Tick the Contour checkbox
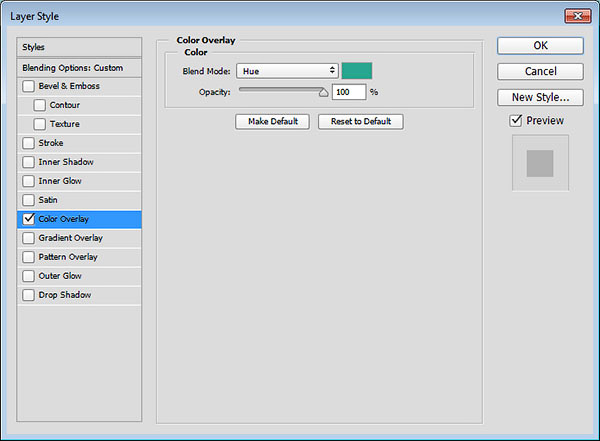This screenshot has height=441, width=600. (x=39, y=105)
